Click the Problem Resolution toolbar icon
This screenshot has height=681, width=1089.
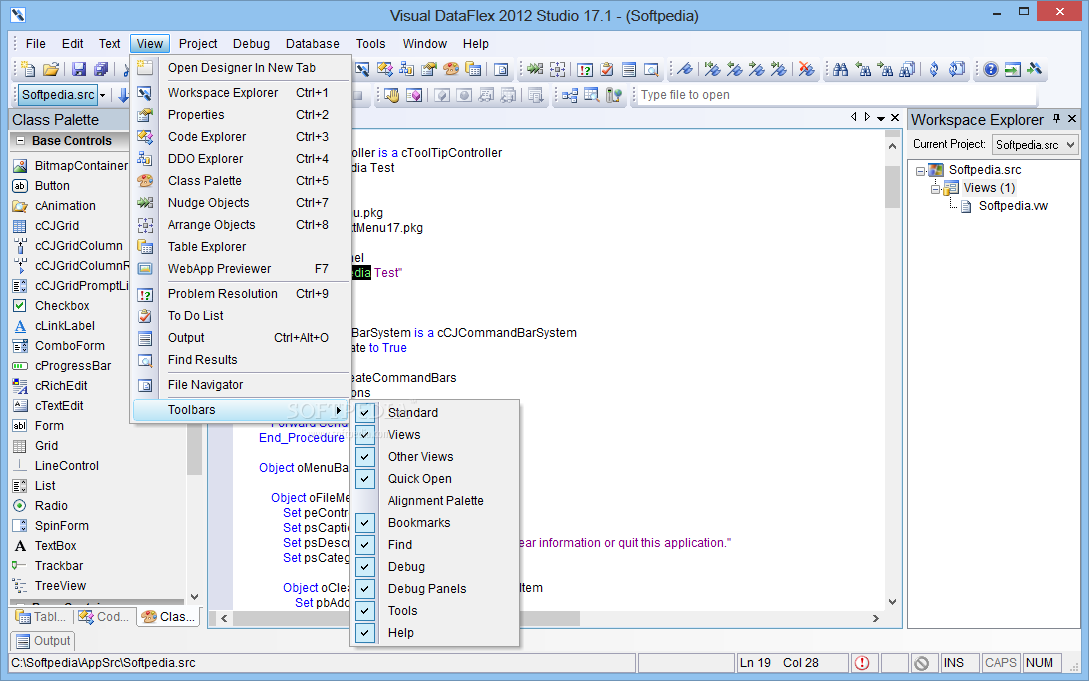pos(585,69)
